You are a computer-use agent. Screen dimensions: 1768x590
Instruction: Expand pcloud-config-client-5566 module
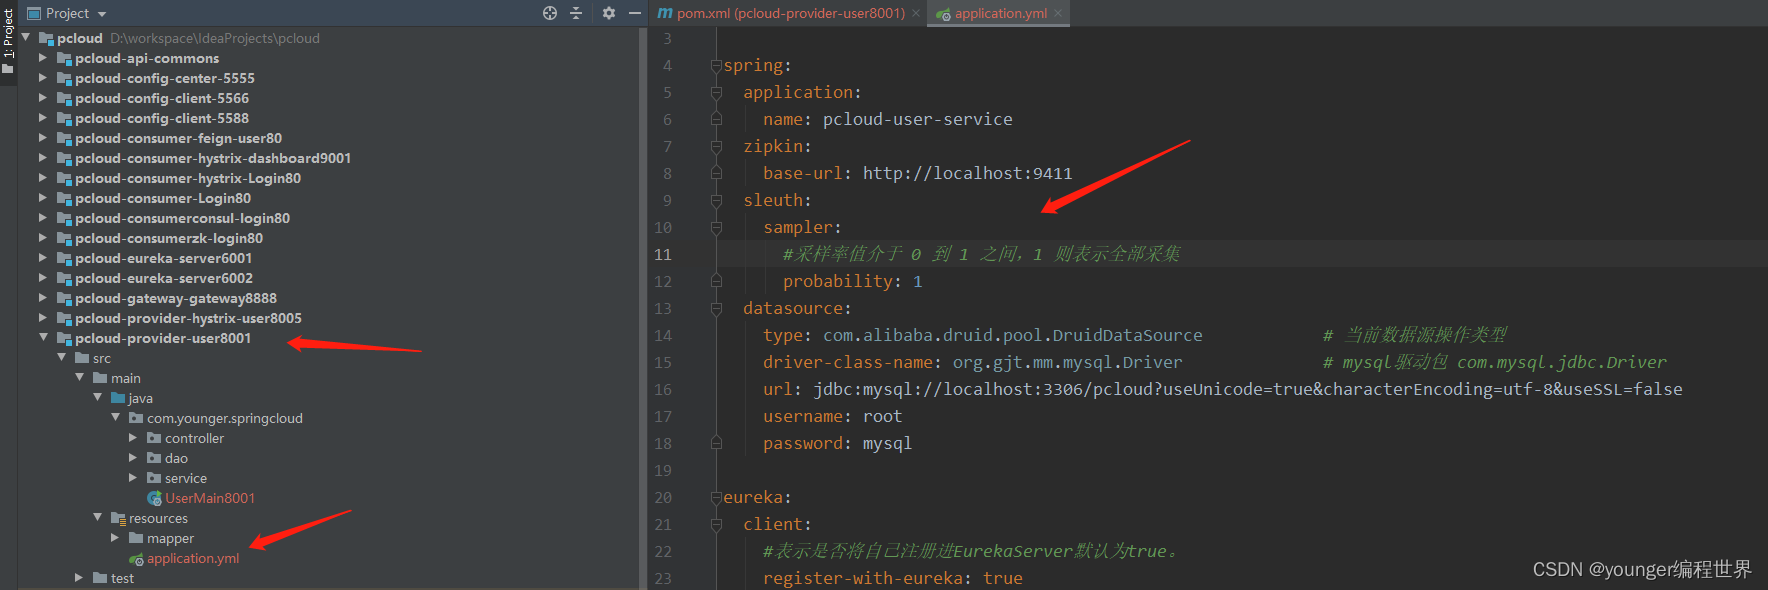click(43, 98)
